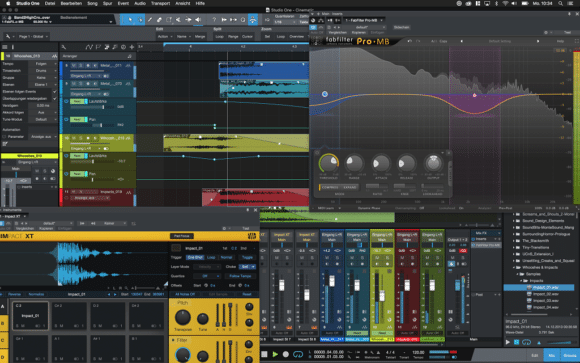Image resolution: width=580 pixels, height=363 pixels.
Task: Toggle the Loop icon in transport bar
Action: 298,354
